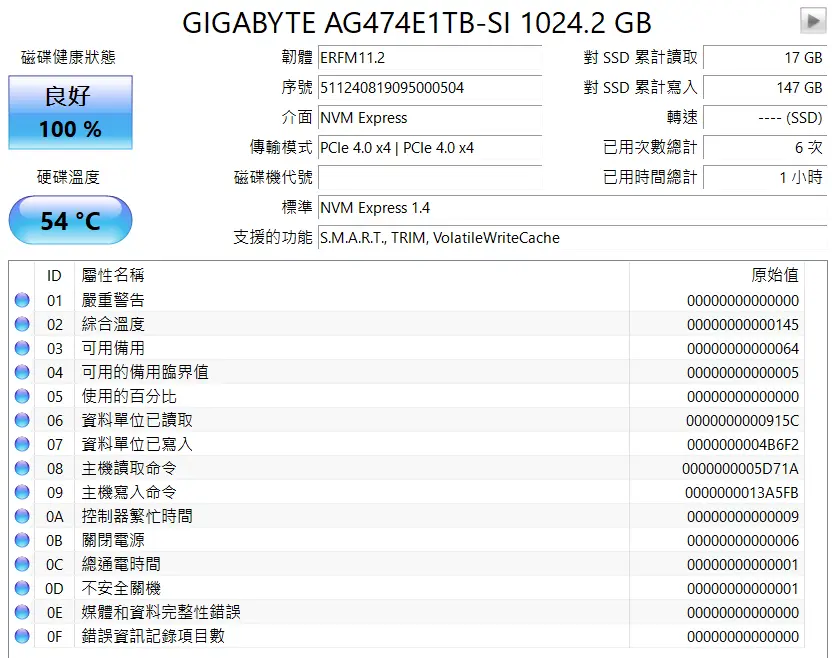Click the 支援的功能 field listing S.M.A.R.T.

(570, 238)
